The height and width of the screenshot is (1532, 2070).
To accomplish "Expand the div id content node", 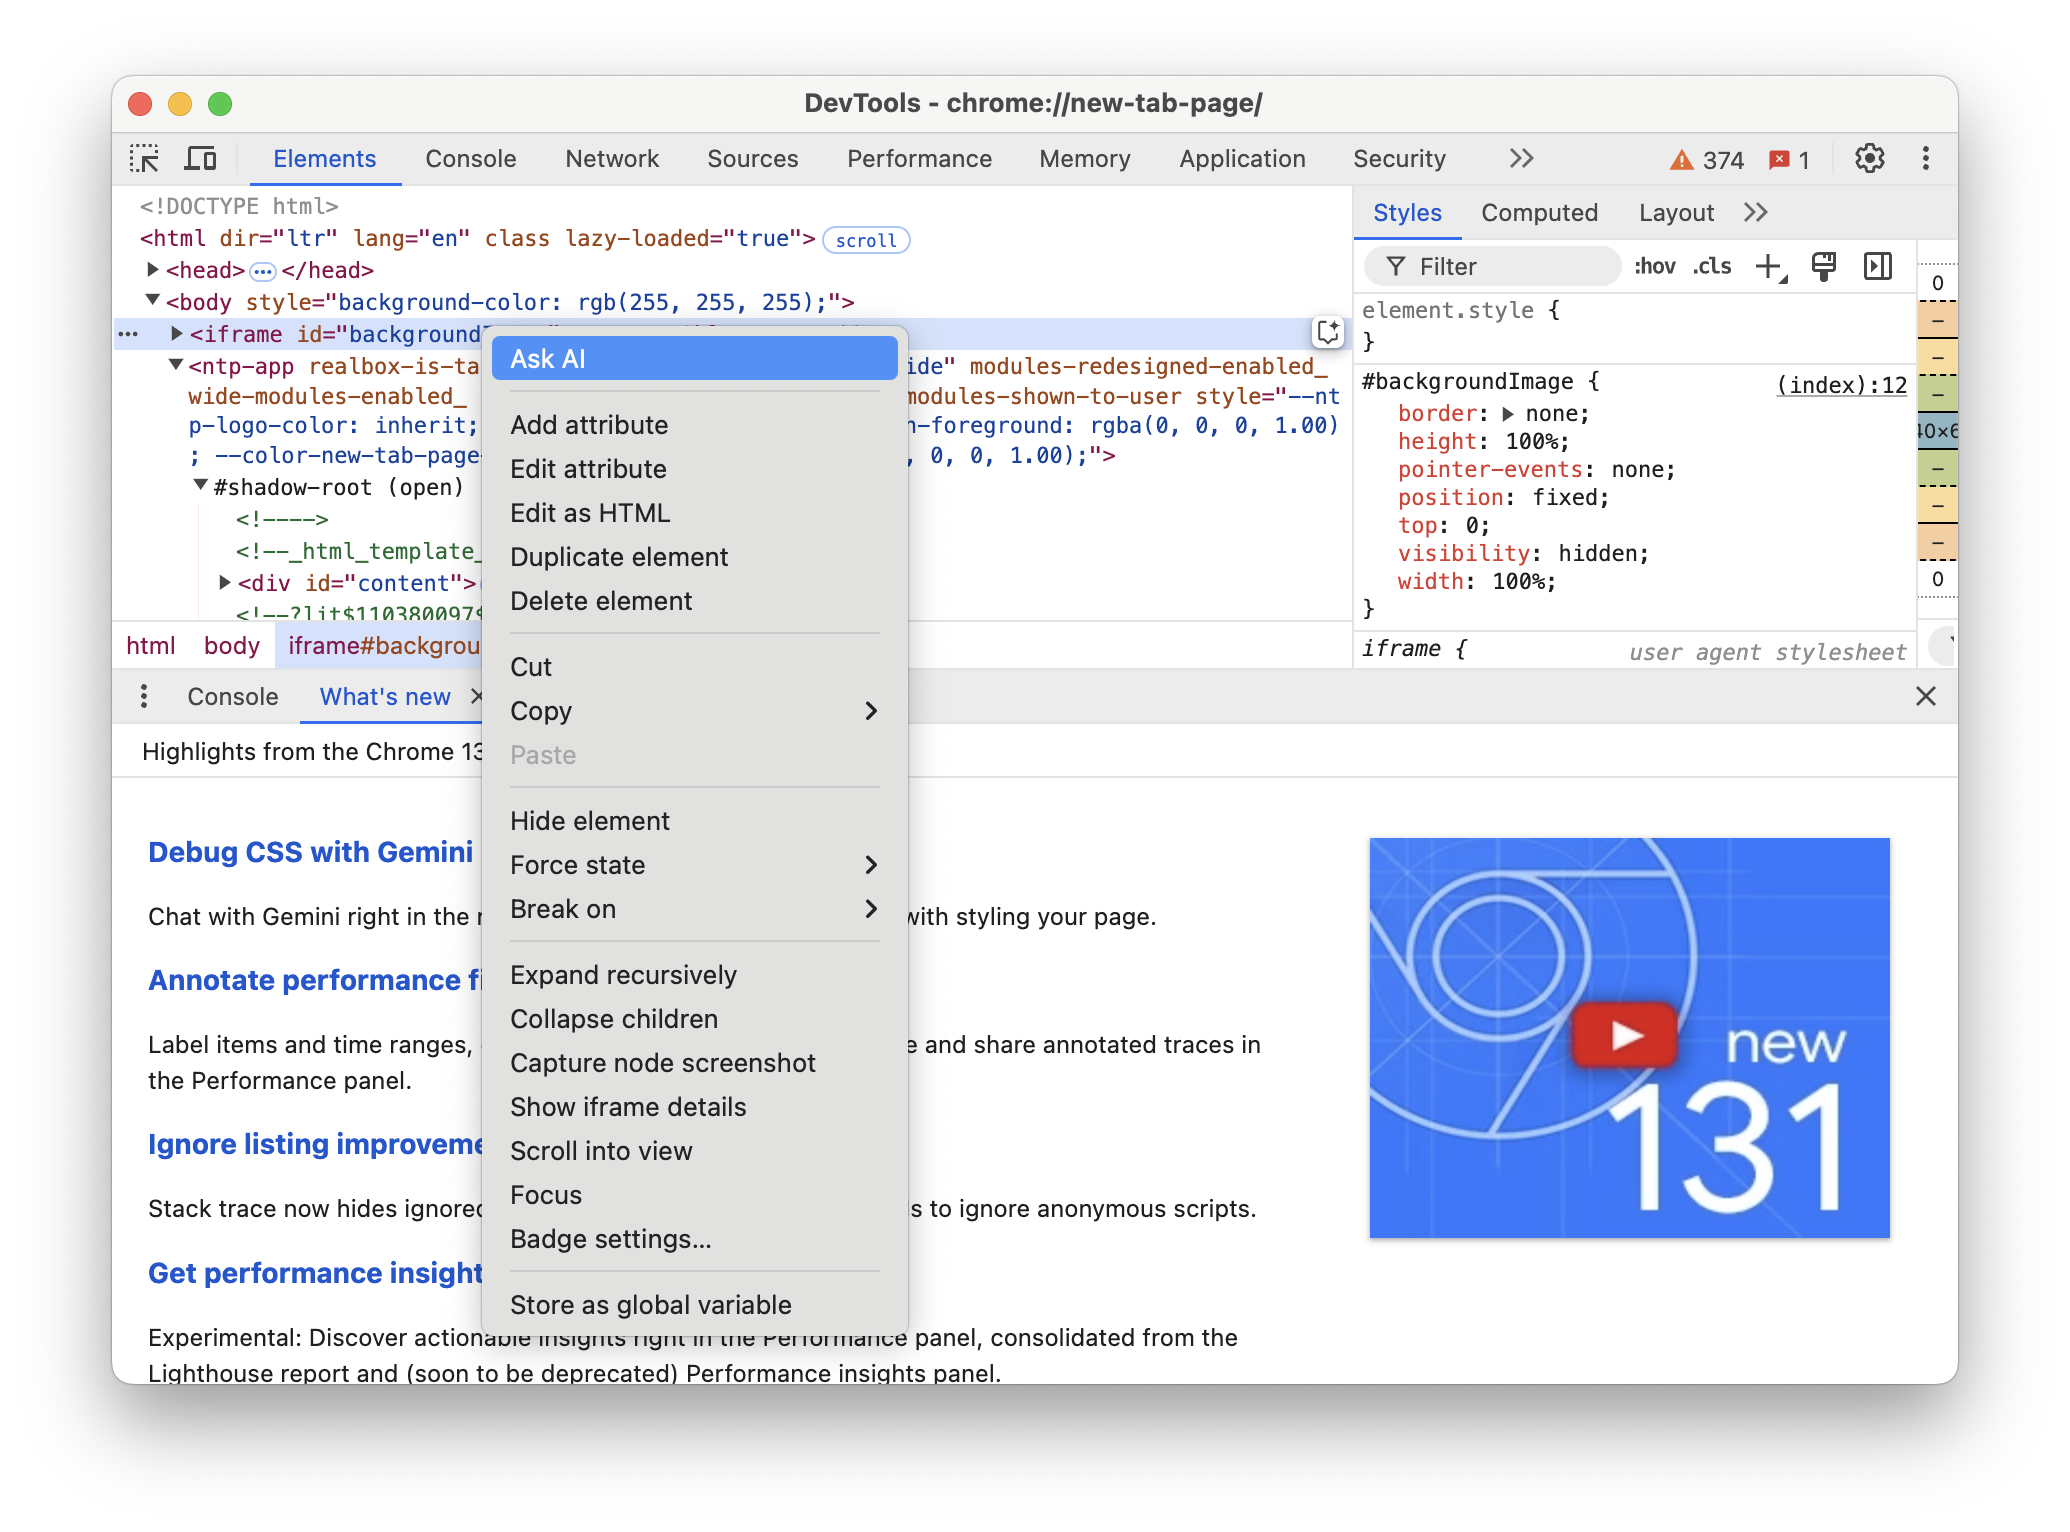I will [x=225, y=582].
